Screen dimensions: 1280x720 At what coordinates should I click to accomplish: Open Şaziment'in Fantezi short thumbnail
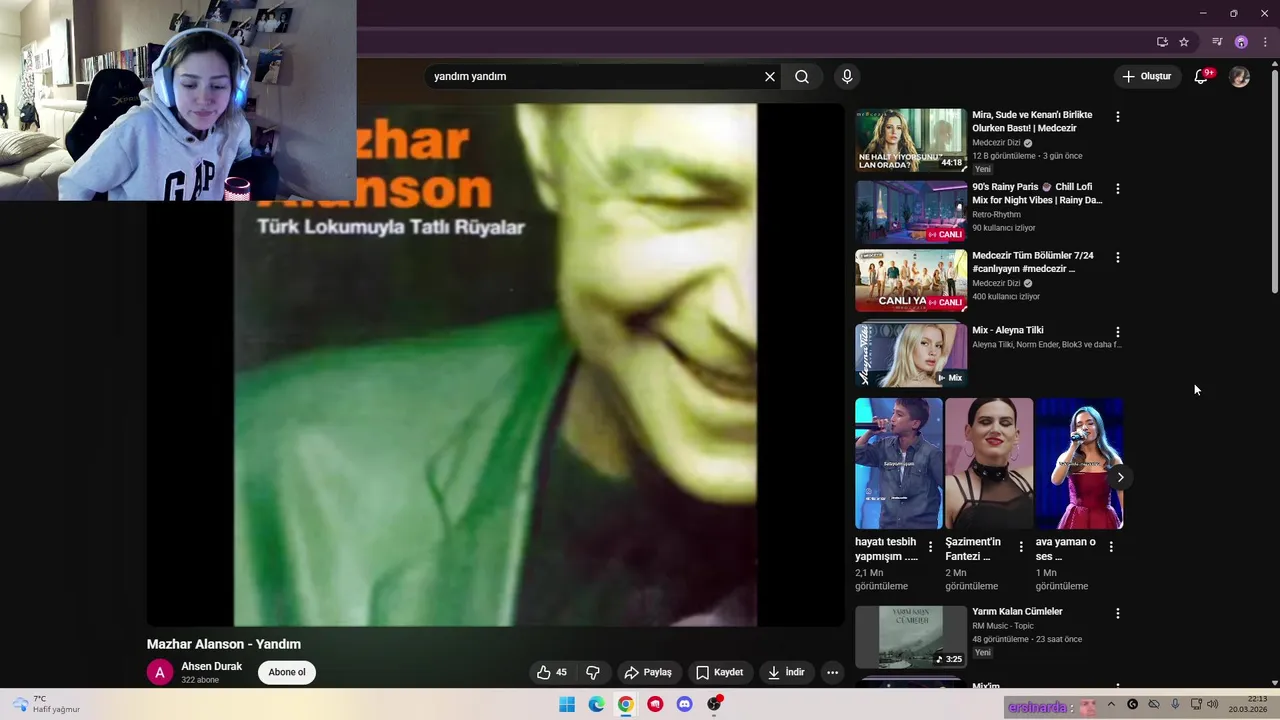pyautogui.click(x=989, y=464)
